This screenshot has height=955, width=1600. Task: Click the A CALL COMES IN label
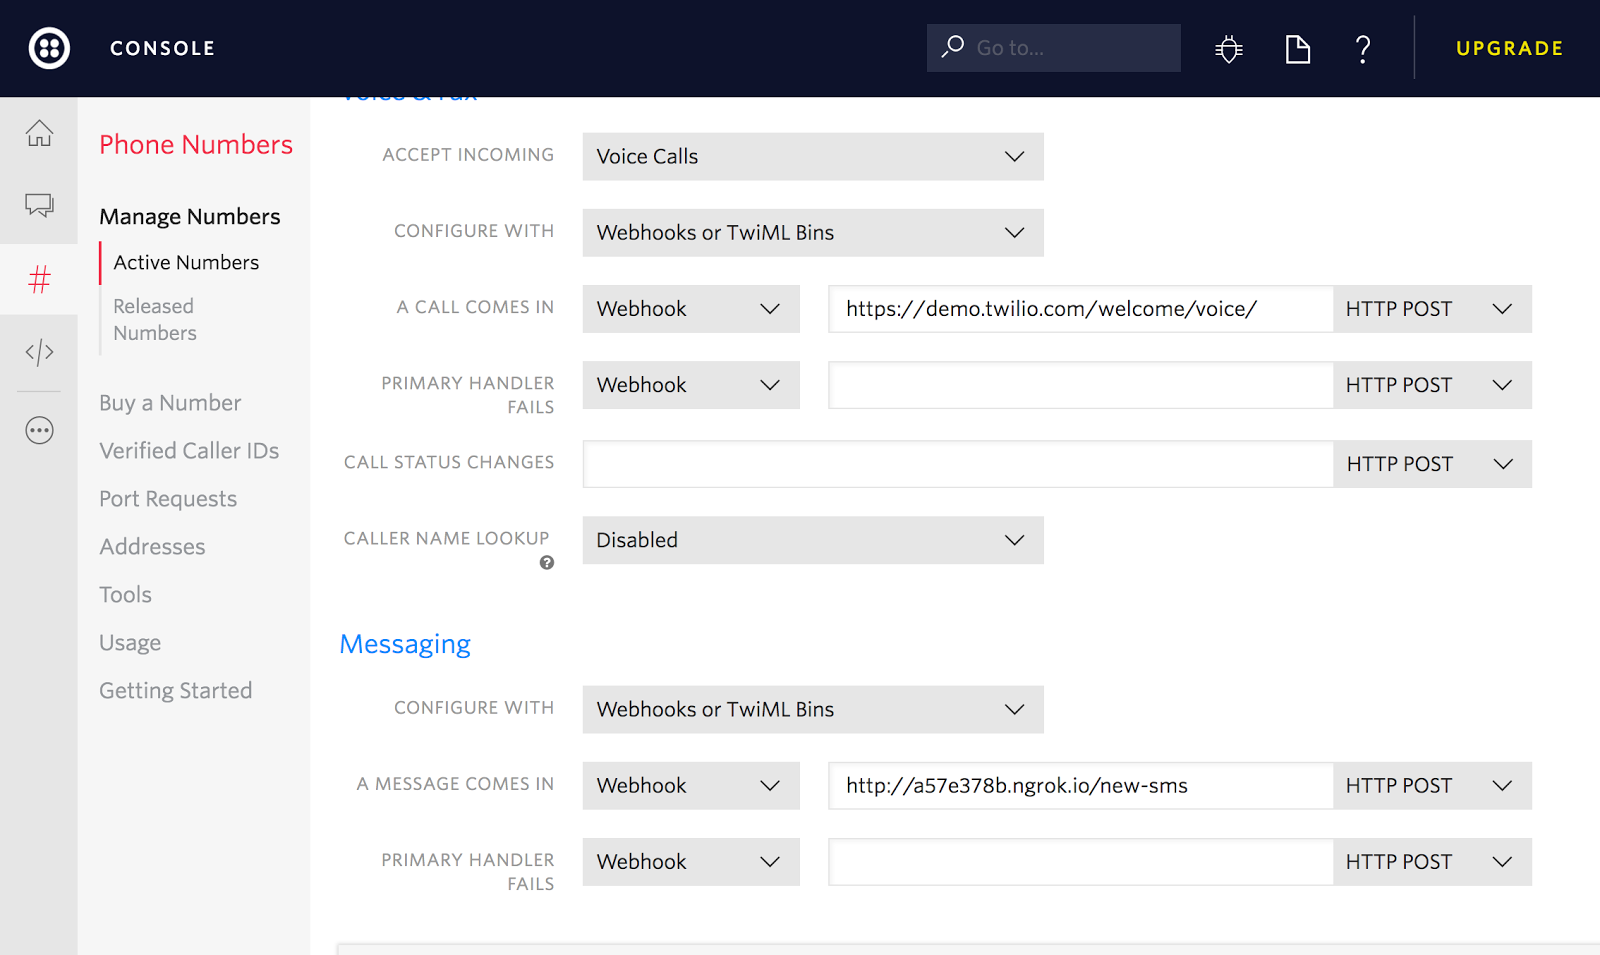(x=475, y=307)
